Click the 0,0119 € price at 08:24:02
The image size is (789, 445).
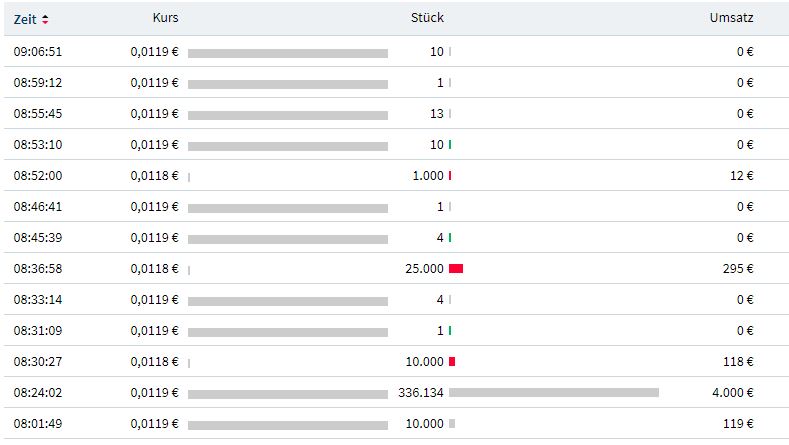[x=154, y=393]
